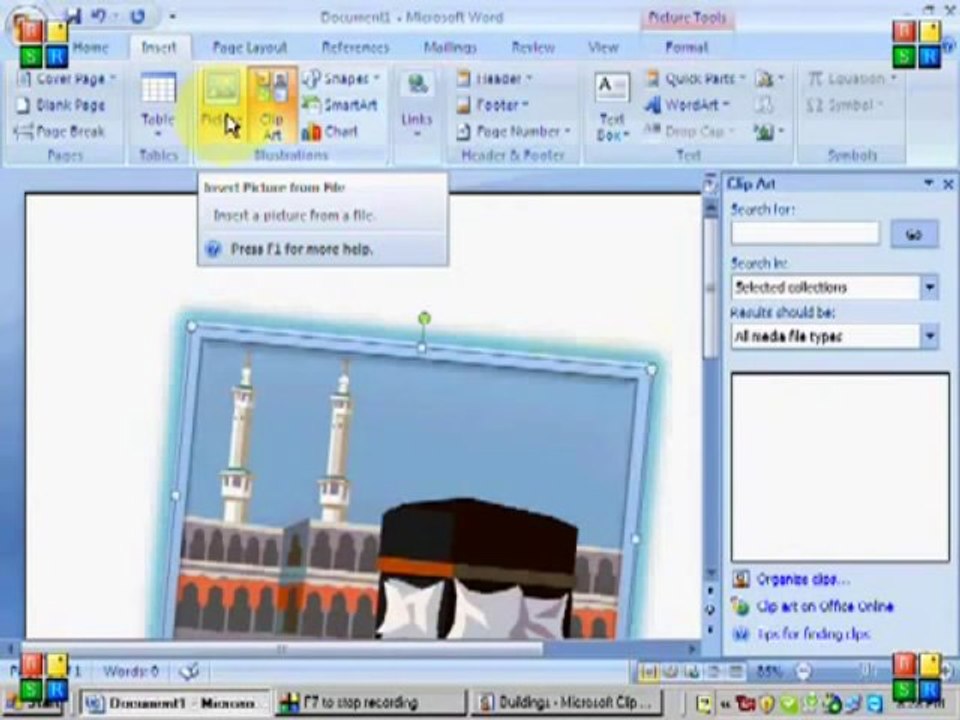Click the help icon in the tooltip
Image resolution: width=960 pixels, height=720 pixels.
point(212,249)
